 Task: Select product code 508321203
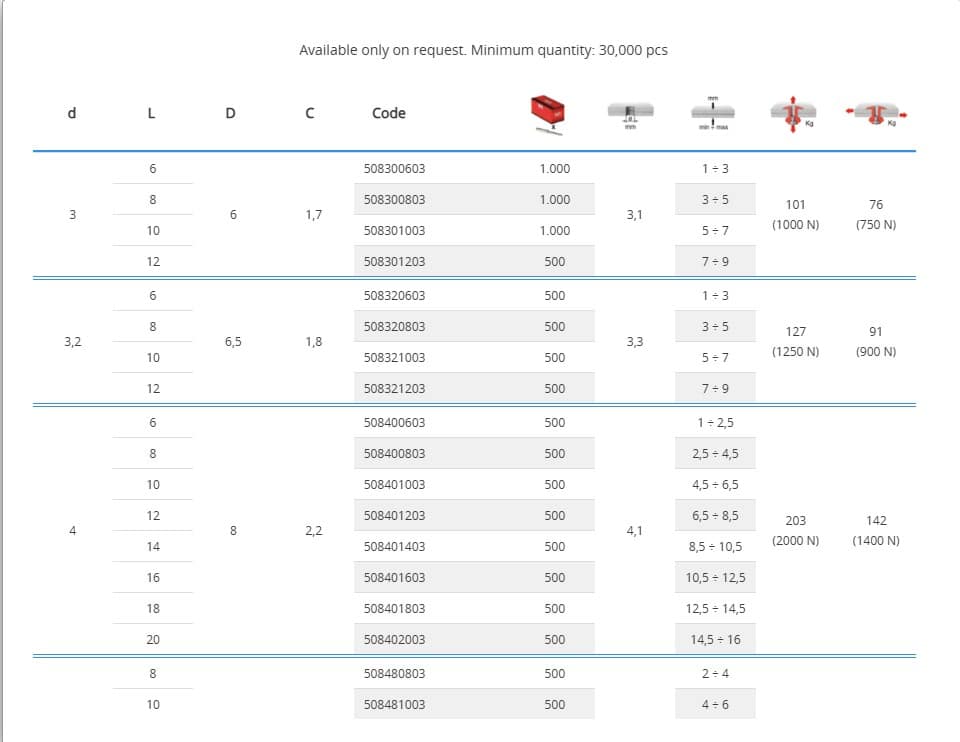click(394, 388)
